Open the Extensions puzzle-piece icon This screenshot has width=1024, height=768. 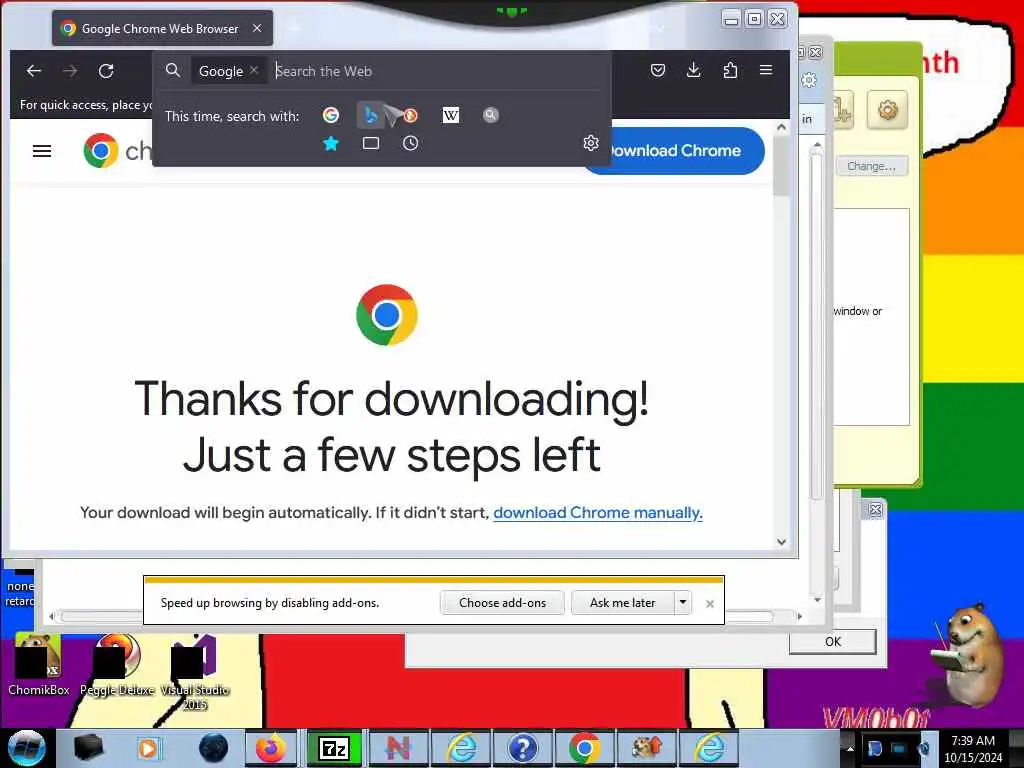tap(730, 70)
